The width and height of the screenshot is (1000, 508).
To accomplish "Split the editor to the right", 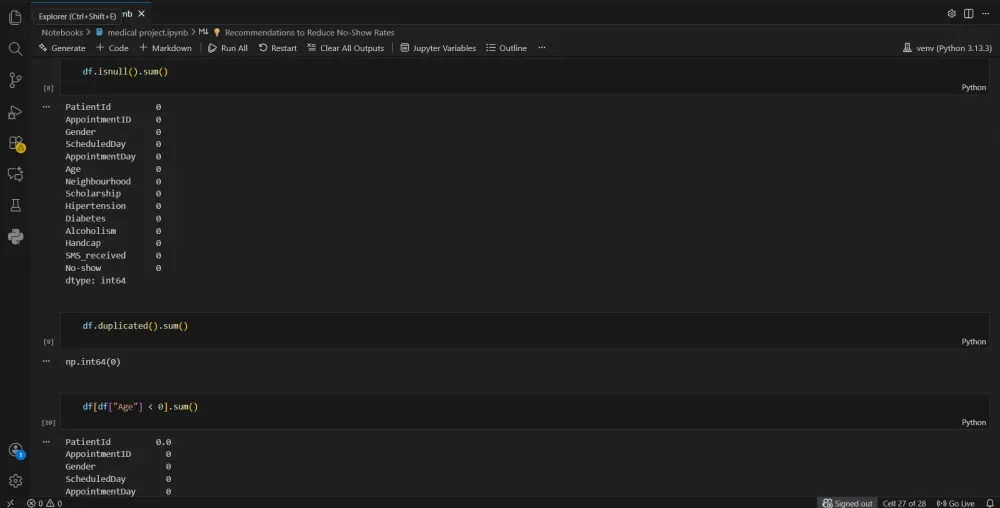I will [x=968, y=13].
